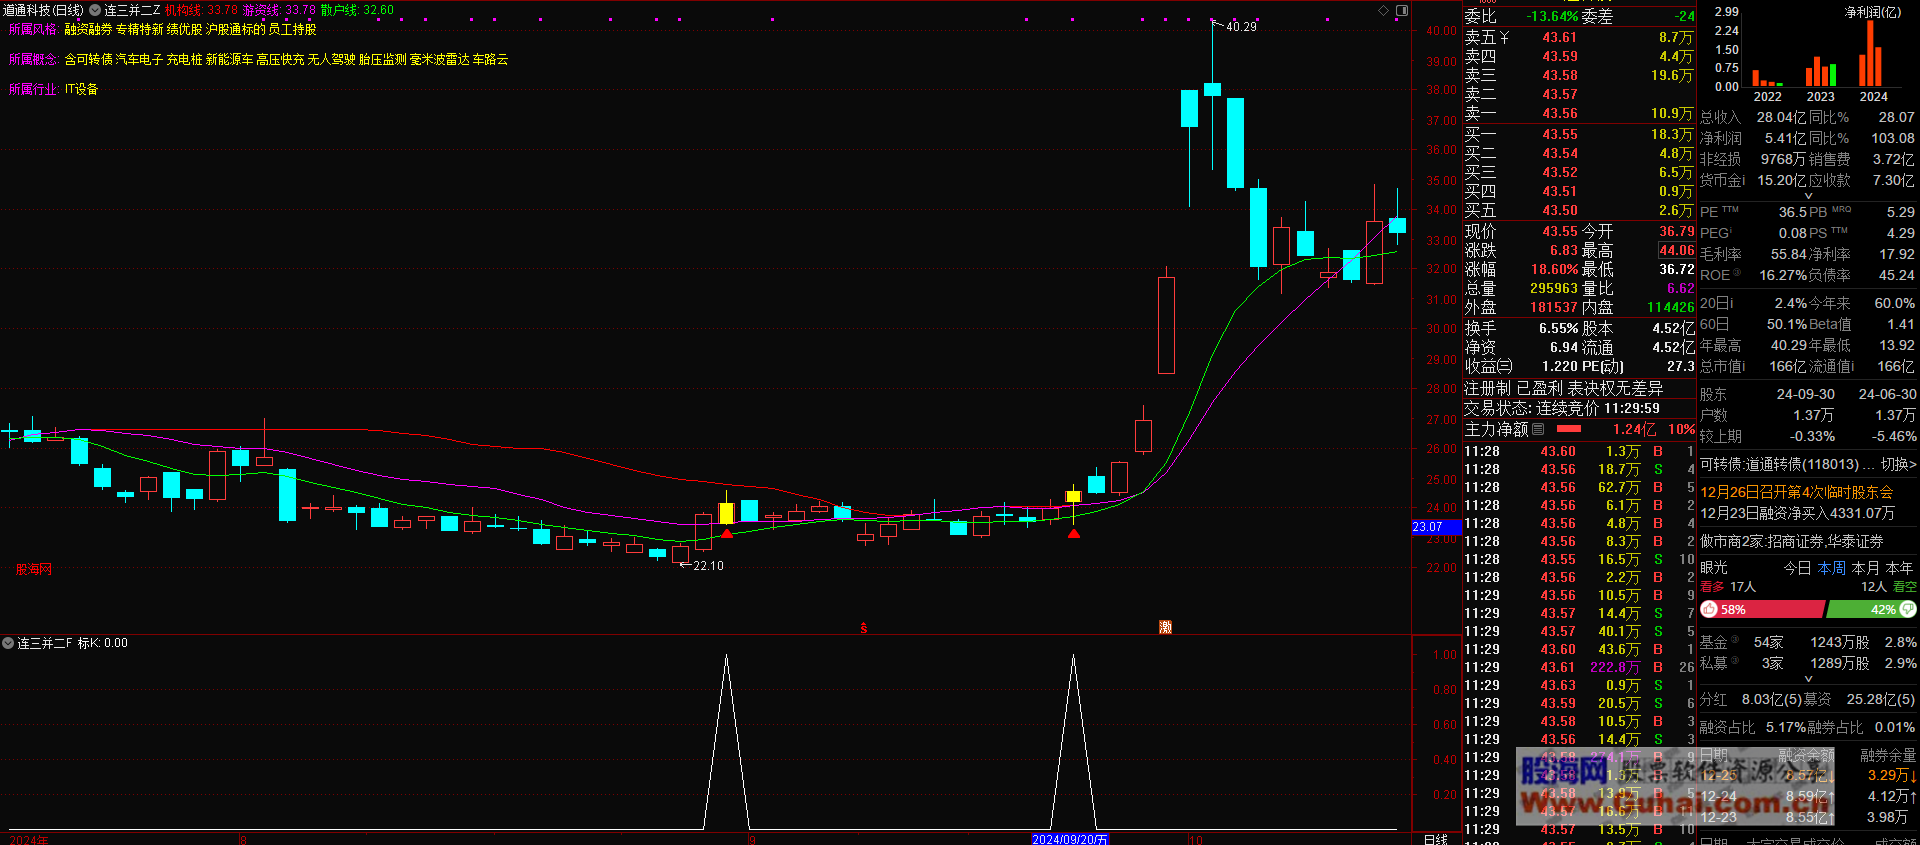Open the 12月26日 shareholder meeting notice
The image size is (1920, 845).
click(x=1796, y=492)
